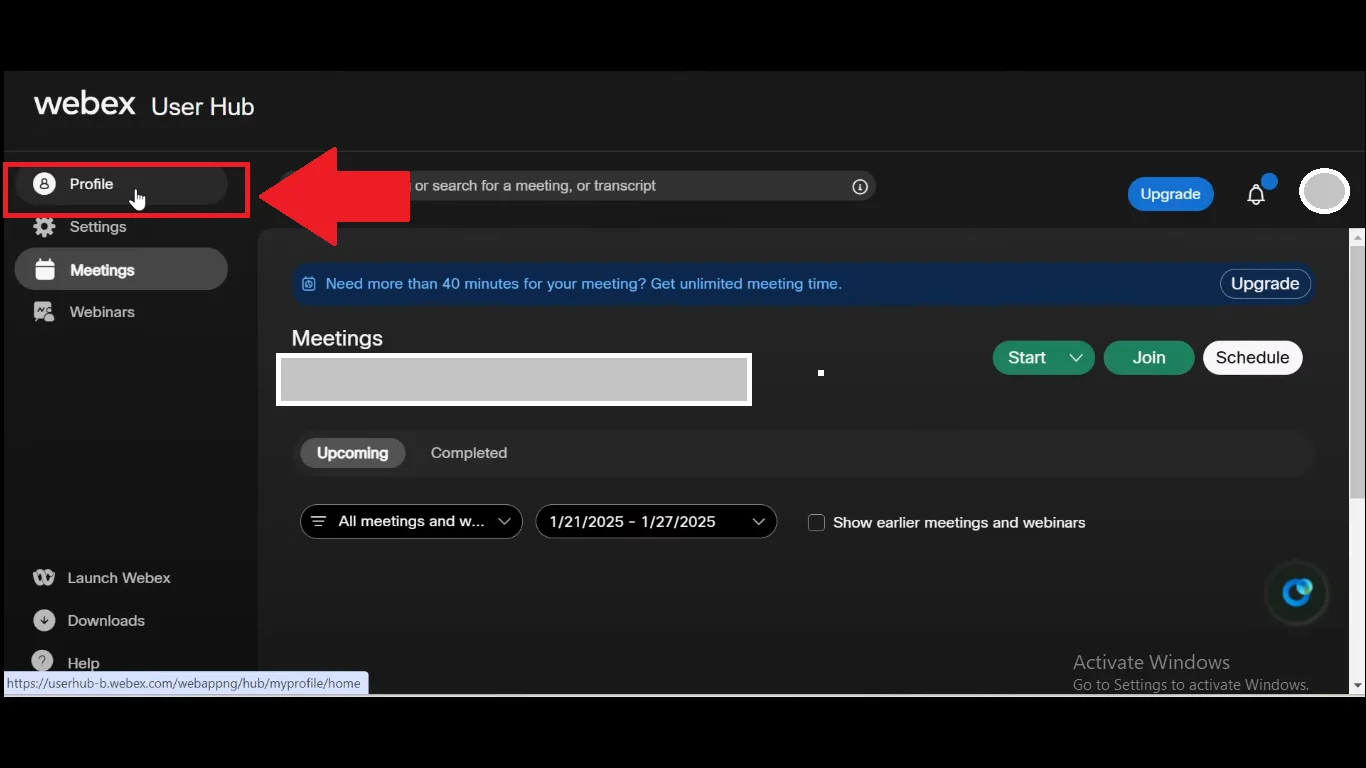Image resolution: width=1366 pixels, height=768 pixels.
Task: Switch to the Completed tab
Action: (469, 453)
